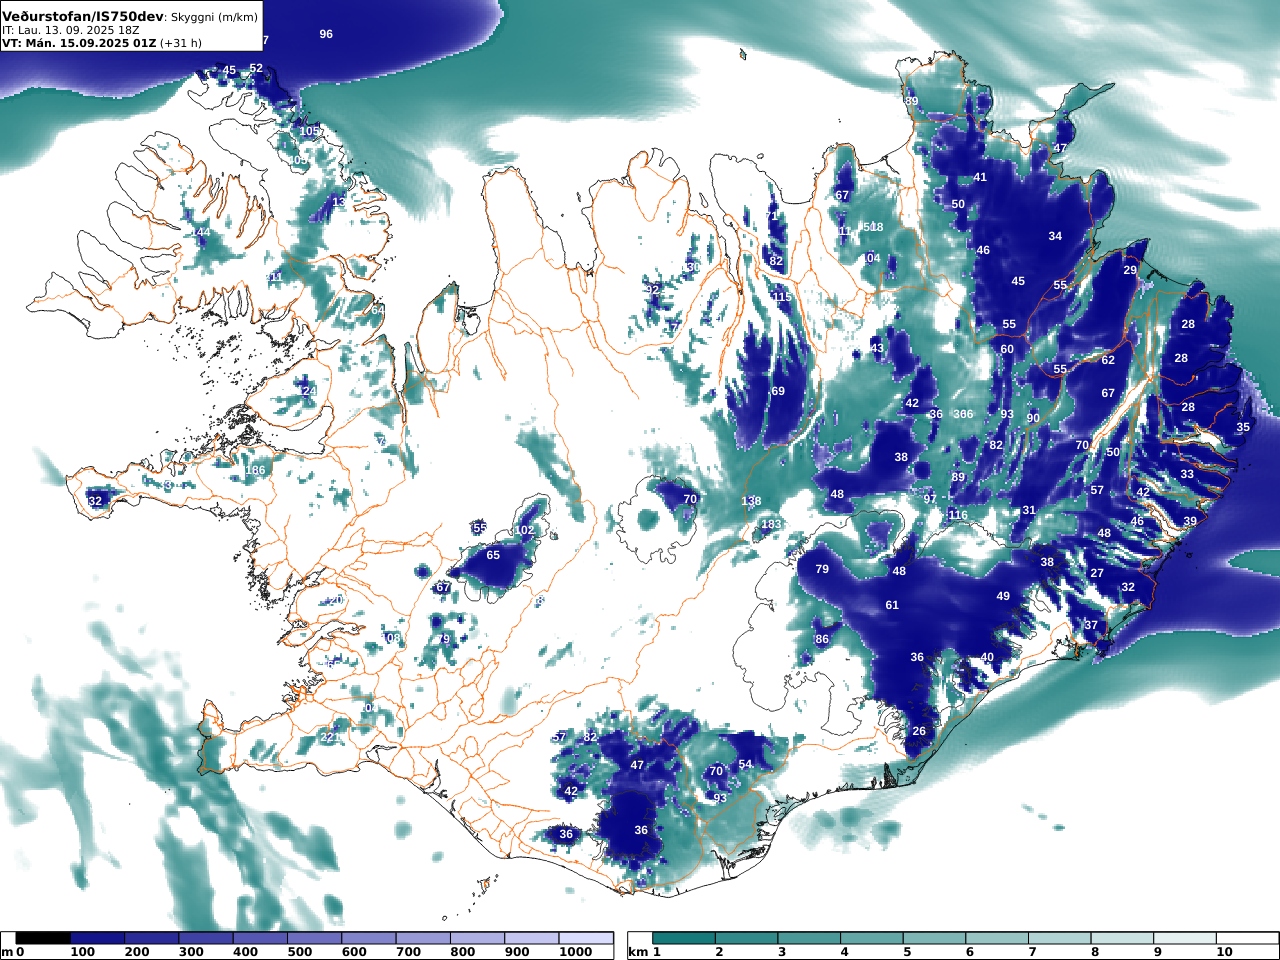Click visibility value 62
This screenshot has width=1280, height=960.
(1108, 360)
